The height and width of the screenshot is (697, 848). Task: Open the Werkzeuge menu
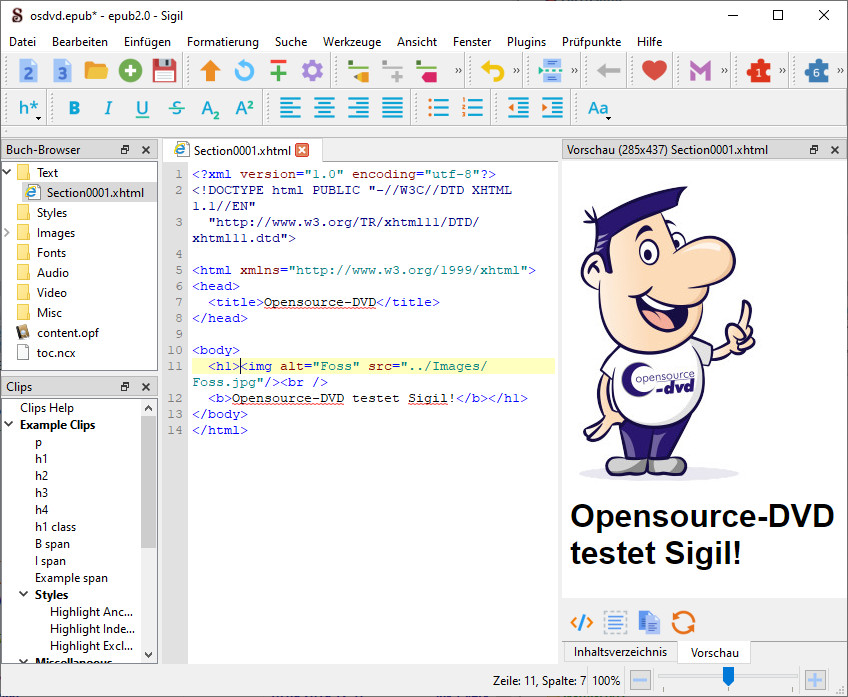pos(352,42)
